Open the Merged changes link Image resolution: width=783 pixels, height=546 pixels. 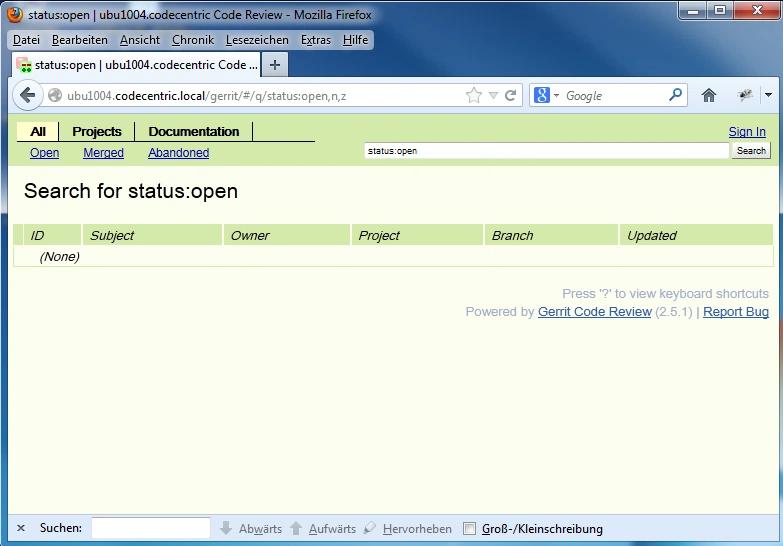point(103,153)
